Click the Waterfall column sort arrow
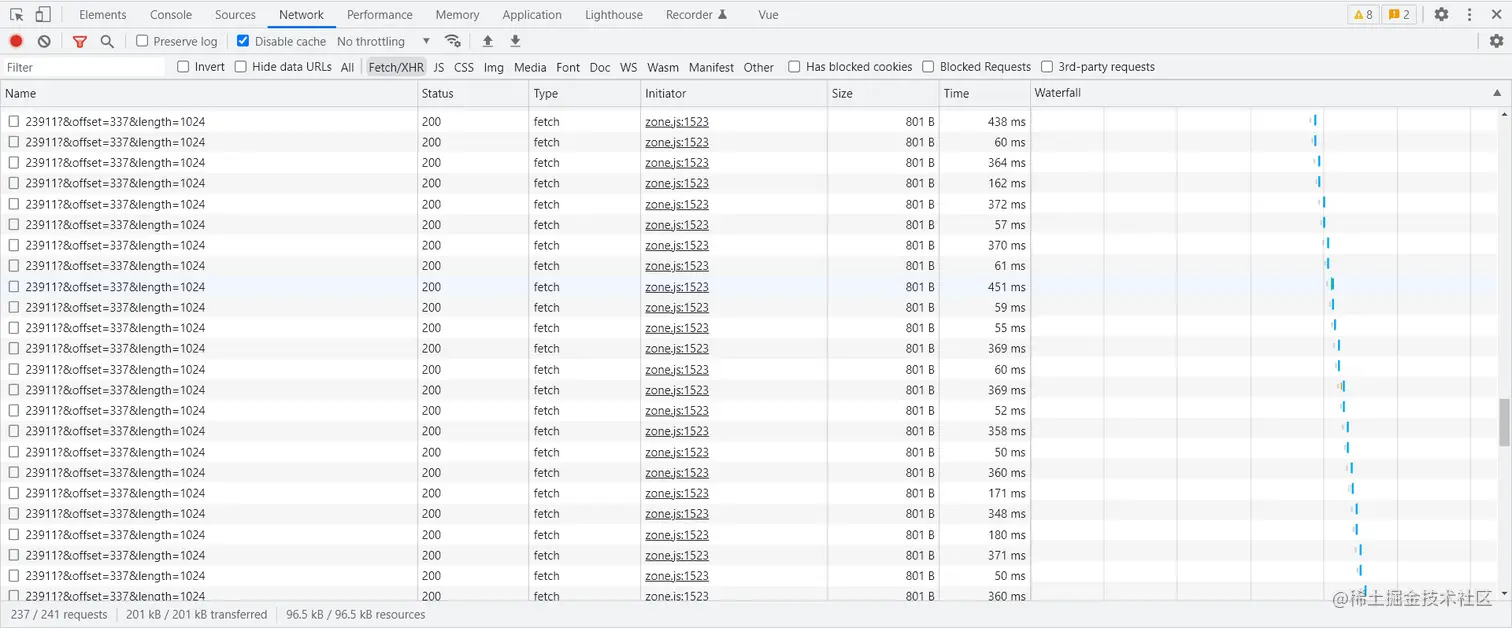This screenshot has height=628, width=1512. point(1497,93)
